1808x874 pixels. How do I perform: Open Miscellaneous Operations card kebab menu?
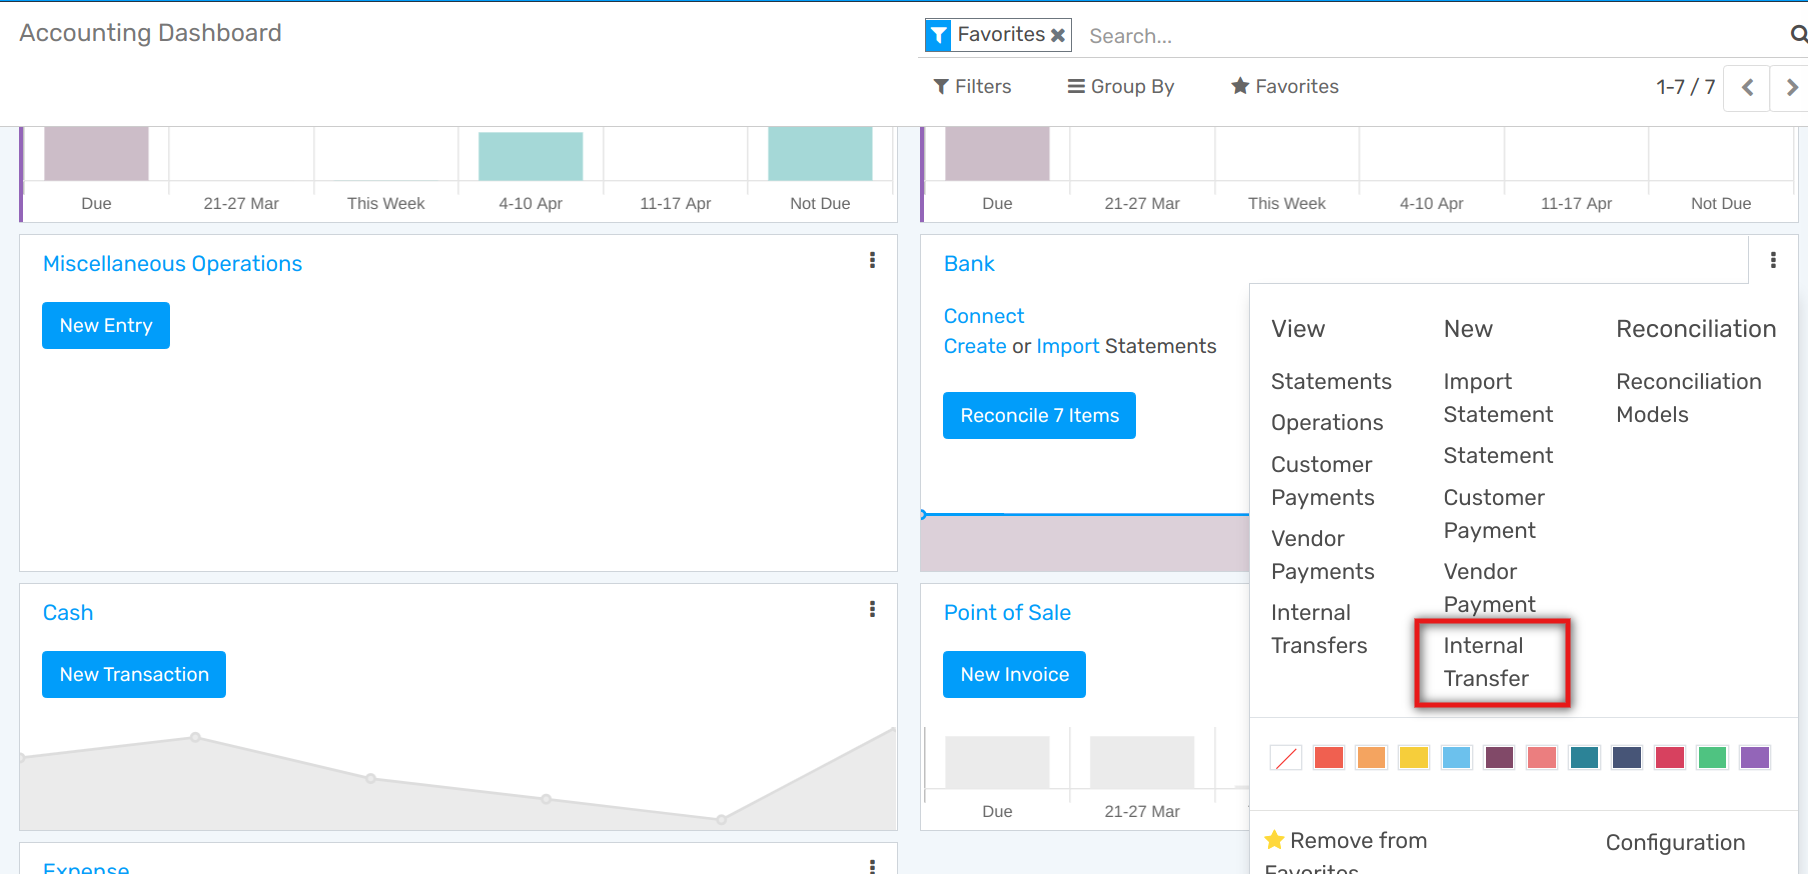pos(872,260)
